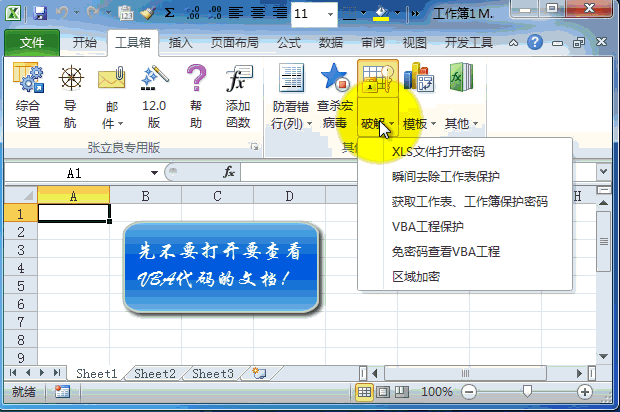Insert a new worksheet via tab icon
The image size is (620, 412).
coord(259,374)
